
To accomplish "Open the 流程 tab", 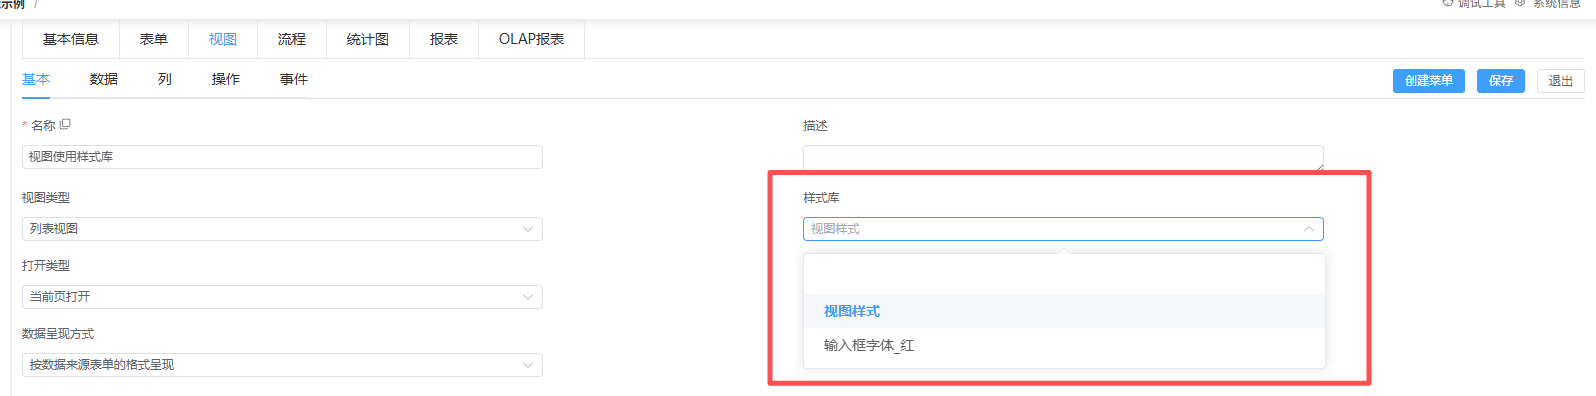I will 292,39.
